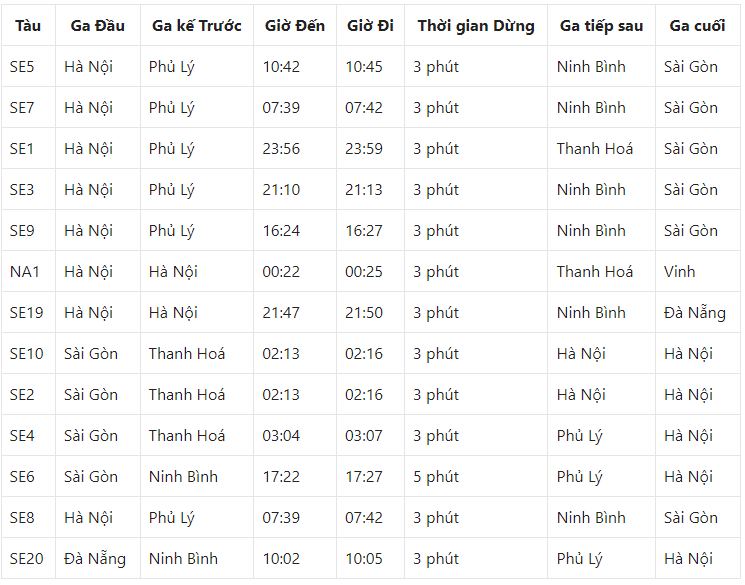The image size is (745, 585).
Task: Click the Tàu column header
Action: (28, 26)
